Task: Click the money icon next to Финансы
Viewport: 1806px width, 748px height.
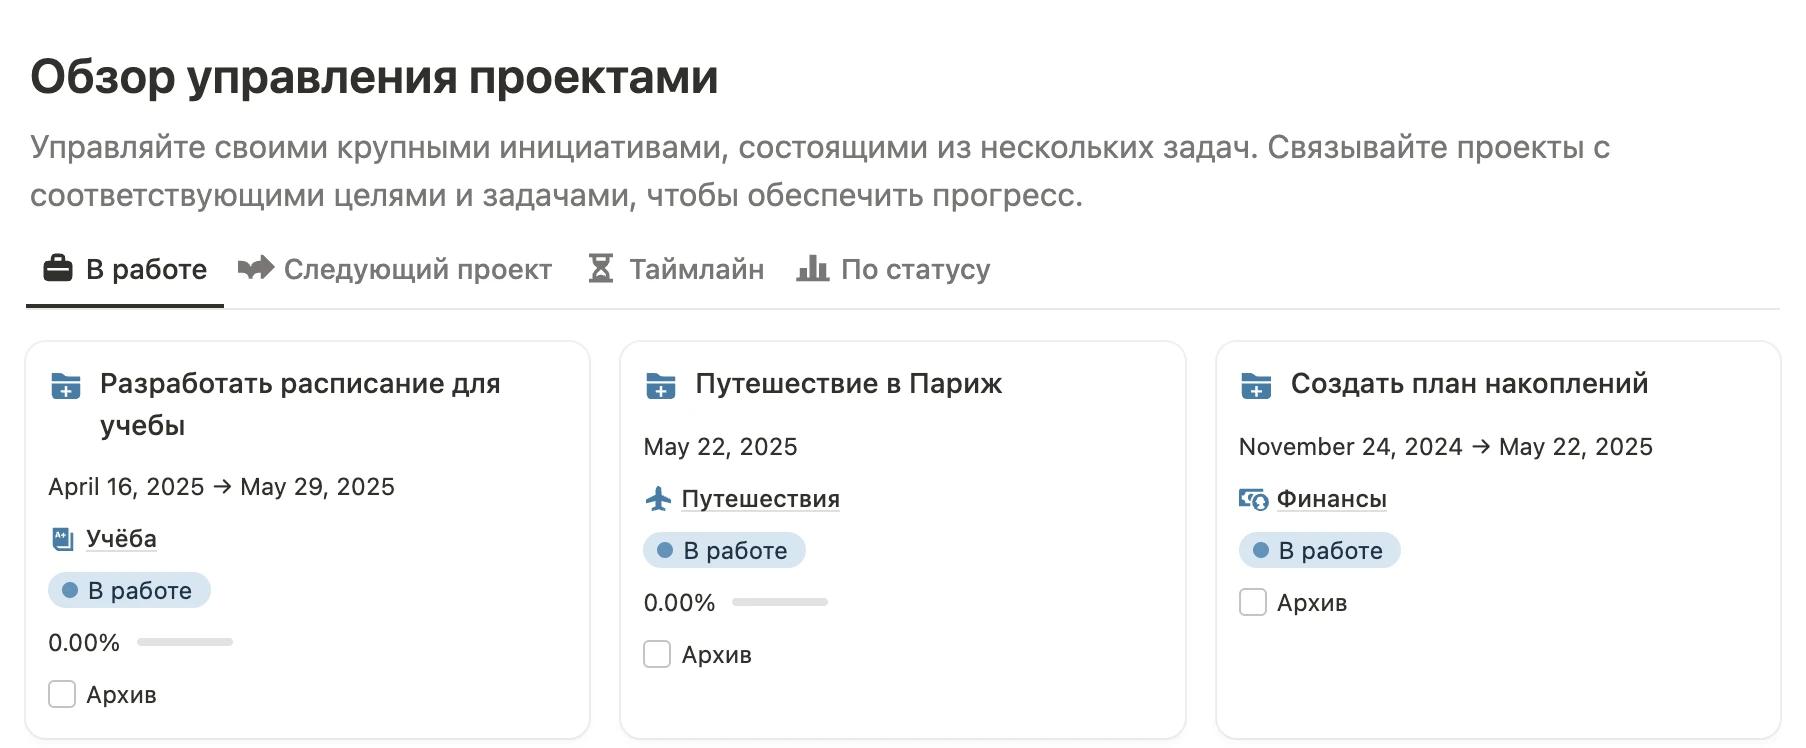Action: (x=1253, y=498)
